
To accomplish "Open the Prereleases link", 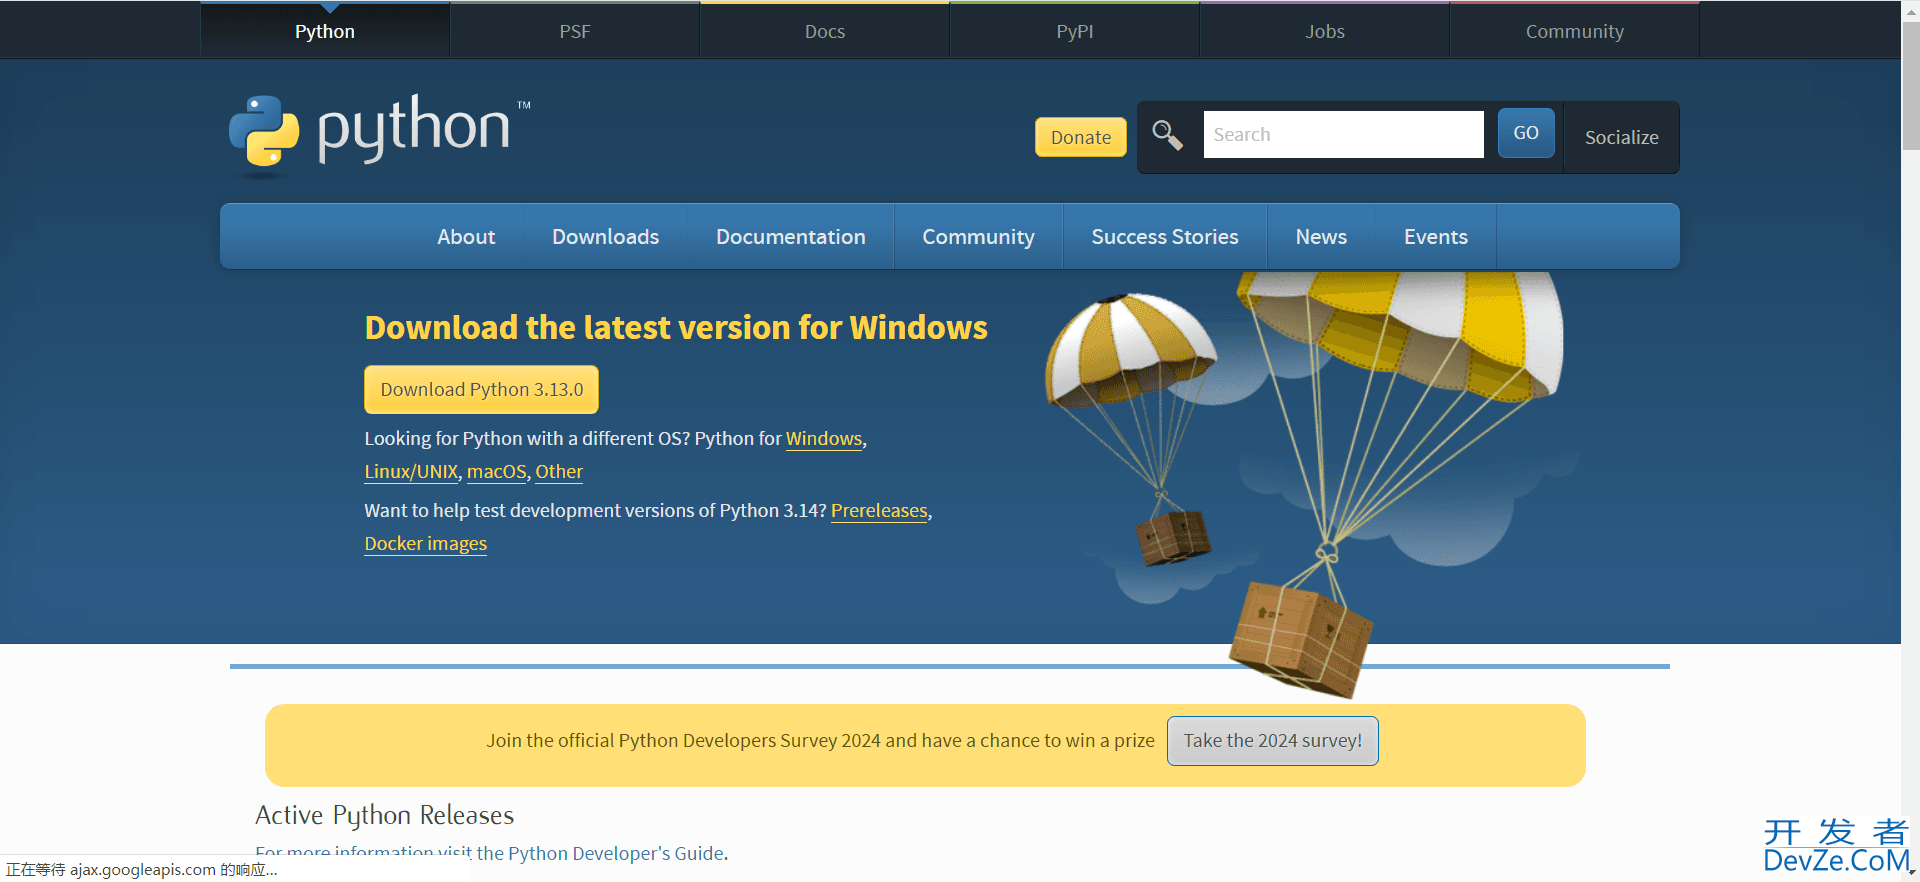I will tap(879, 511).
